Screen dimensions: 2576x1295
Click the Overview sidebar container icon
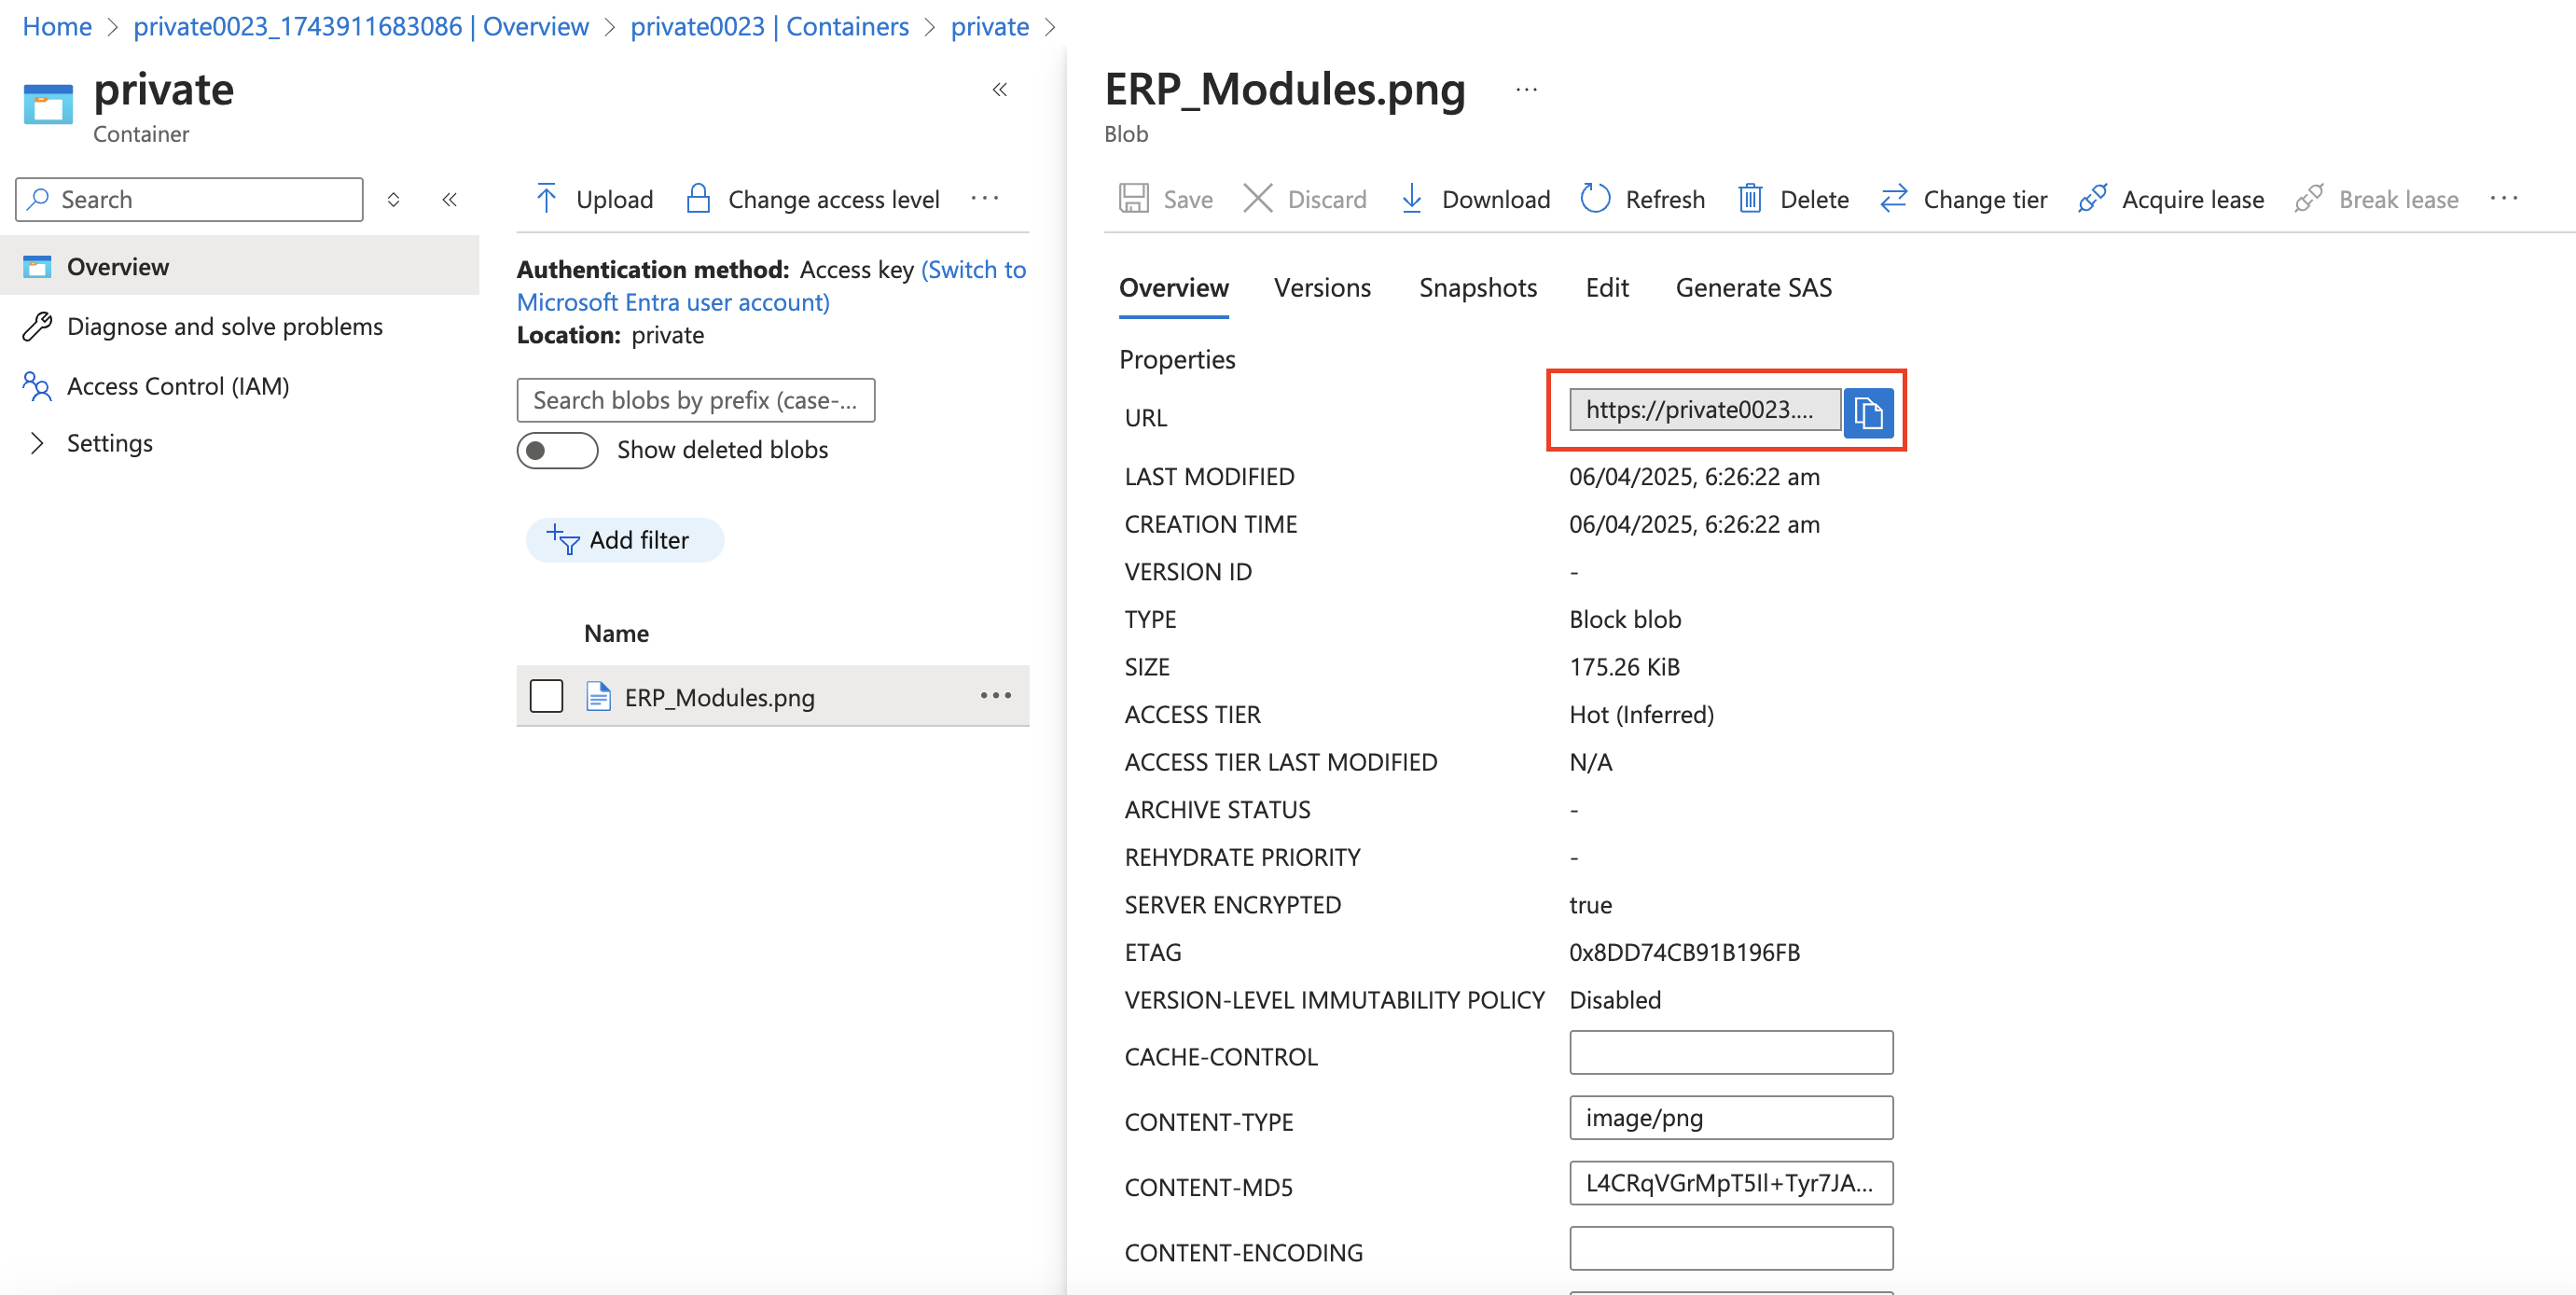(37, 267)
